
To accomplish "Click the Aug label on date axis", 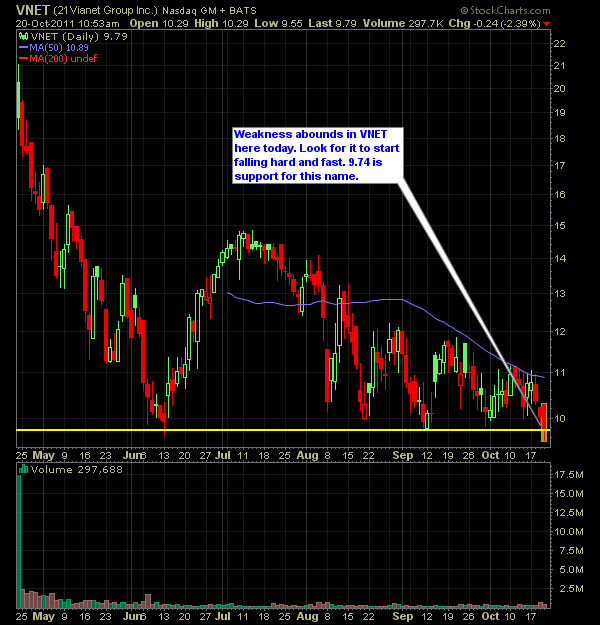I will [x=305, y=453].
